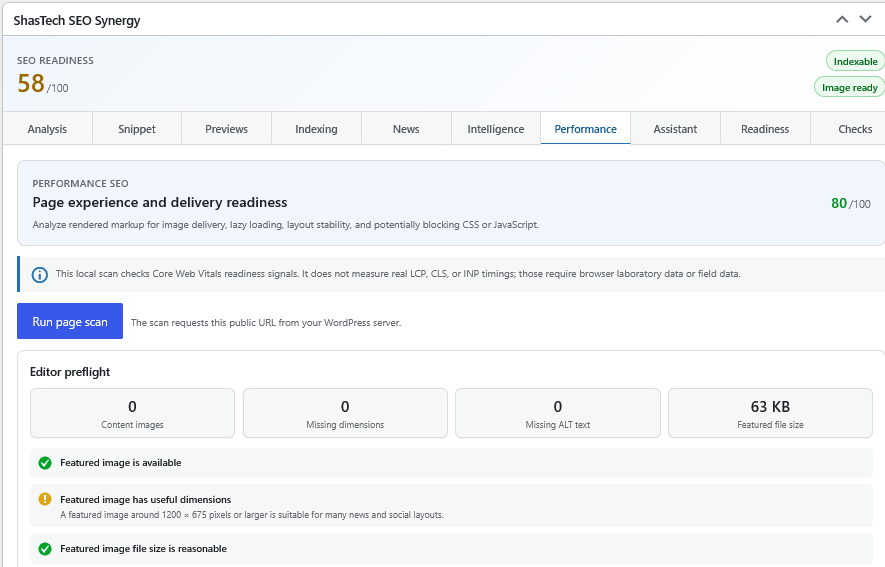Click the Featured image is available row
This screenshot has width=885, height=567.
[x=451, y=463]
